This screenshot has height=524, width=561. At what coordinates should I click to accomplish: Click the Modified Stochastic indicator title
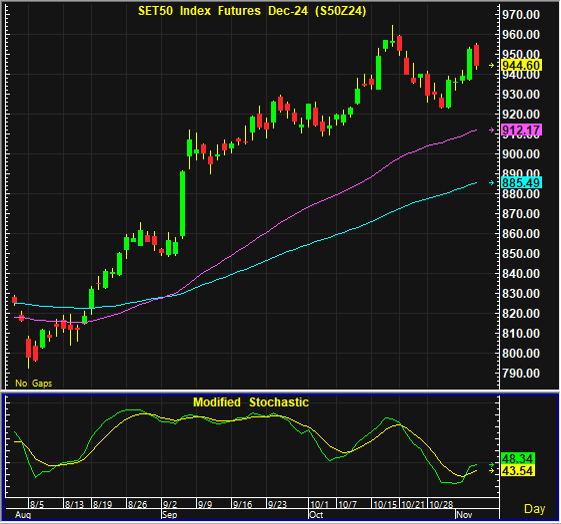pyautogui.click(x=251, y=402)
